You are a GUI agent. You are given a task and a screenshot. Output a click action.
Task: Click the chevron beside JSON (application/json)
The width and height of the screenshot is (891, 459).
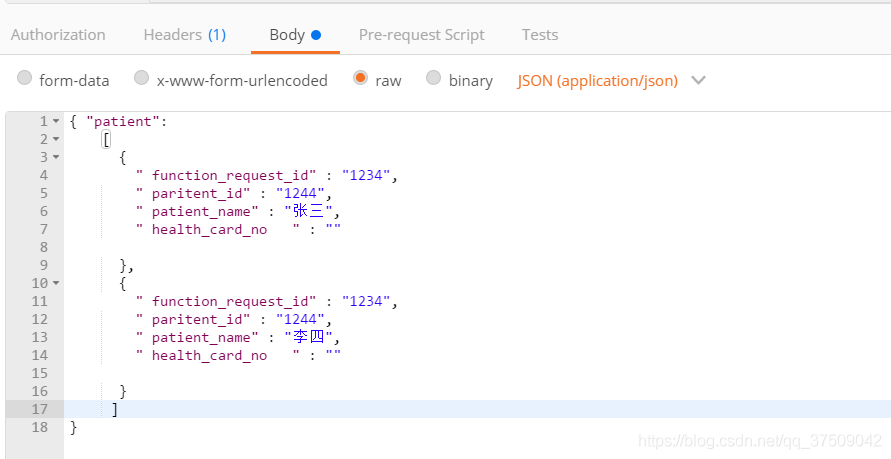pos(698,80)
